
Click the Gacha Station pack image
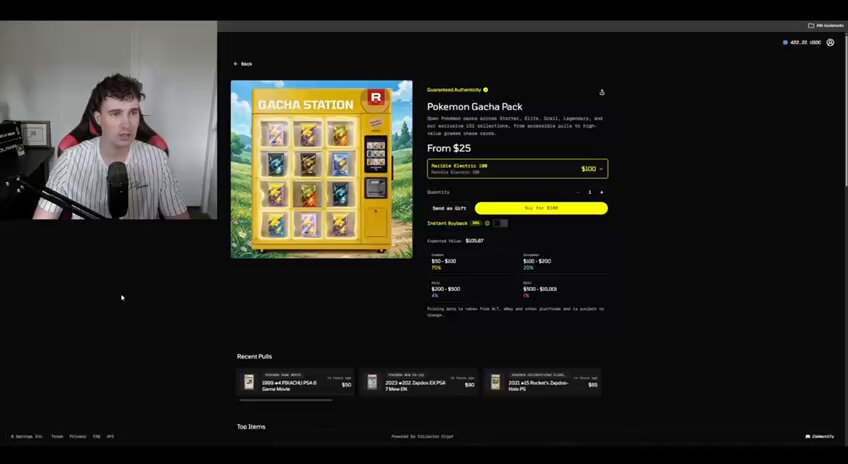(322, 169)
